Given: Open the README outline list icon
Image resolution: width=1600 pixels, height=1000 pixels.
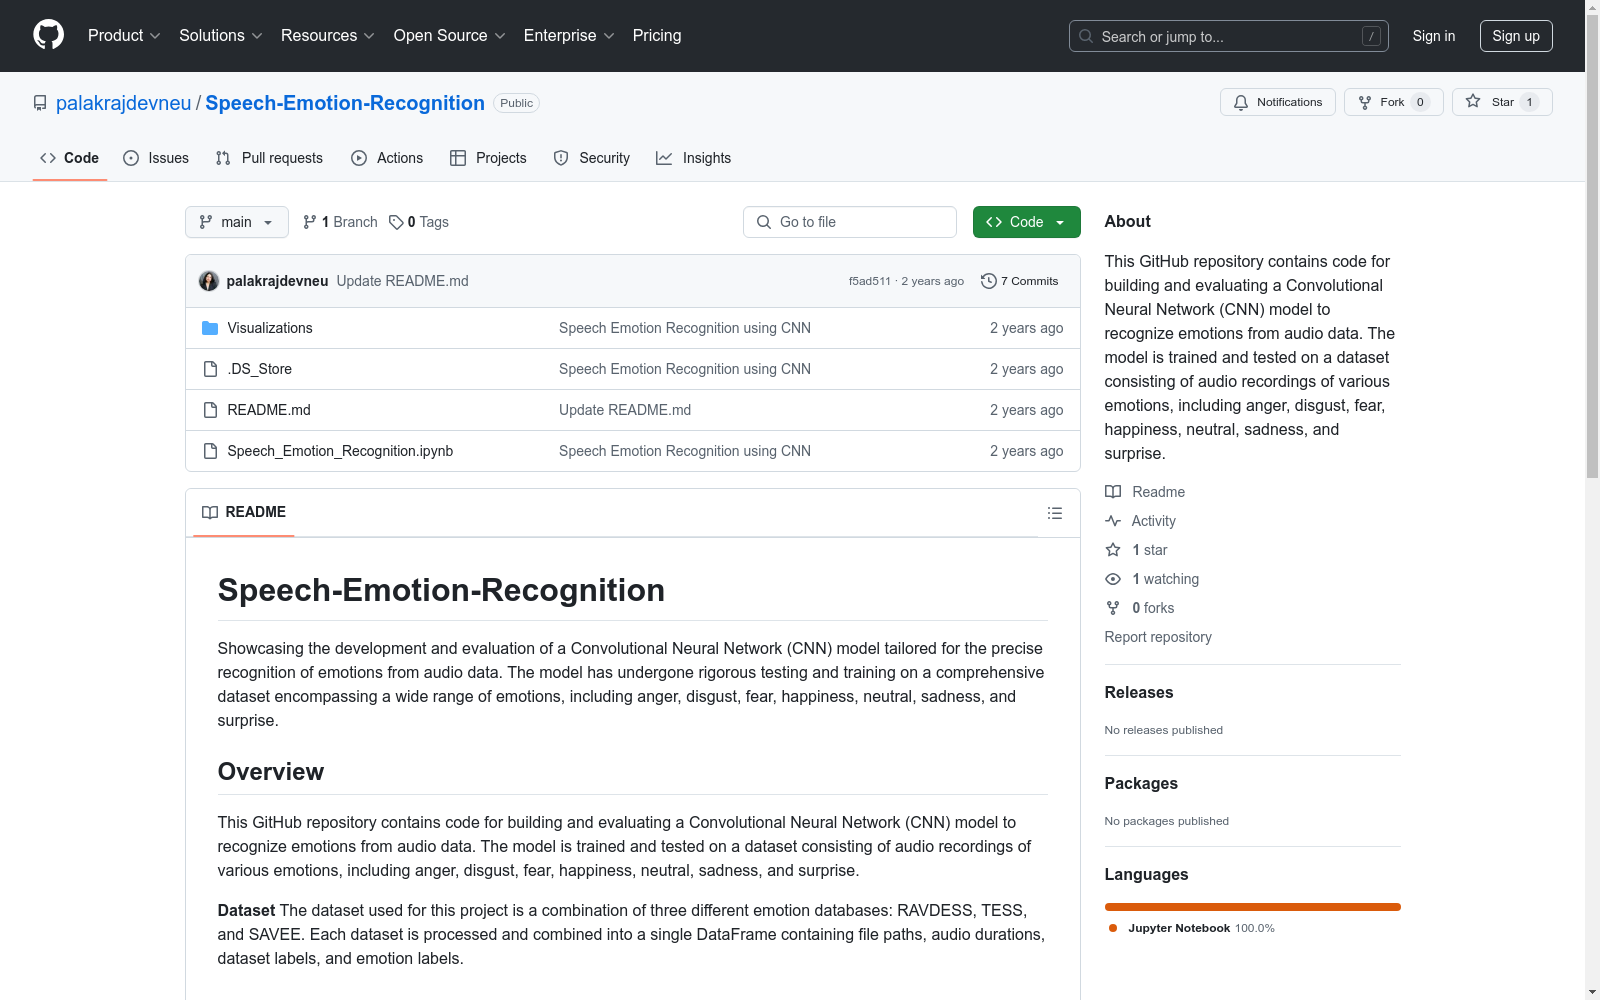Looking at the screenshot, I should (1054, 513).
